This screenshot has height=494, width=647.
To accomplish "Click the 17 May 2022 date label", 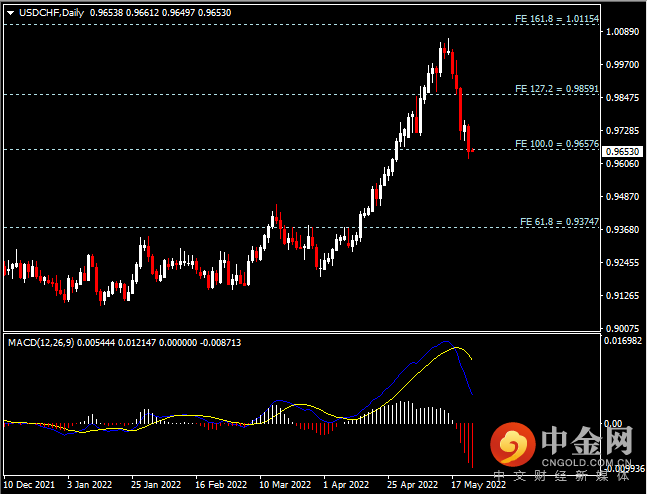I will pos(478,485).
